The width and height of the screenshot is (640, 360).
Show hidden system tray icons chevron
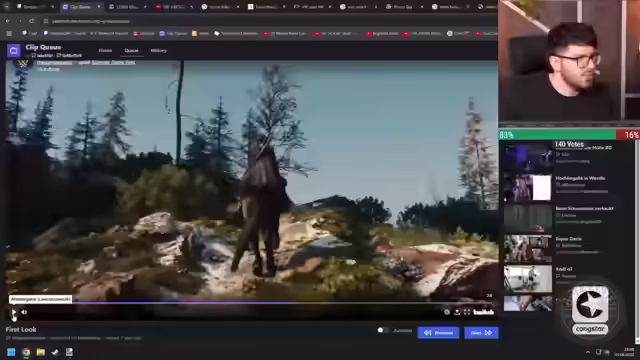click(x=588, y=352)
